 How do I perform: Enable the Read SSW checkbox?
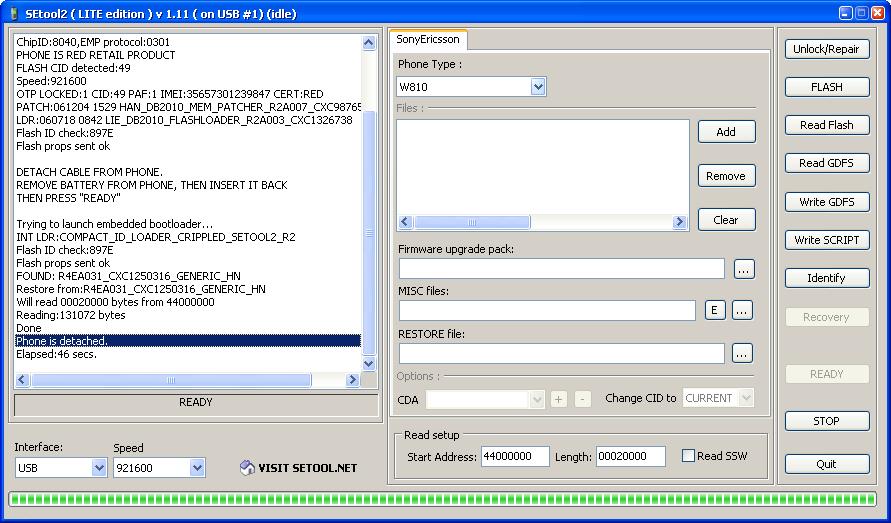point(688,455)
